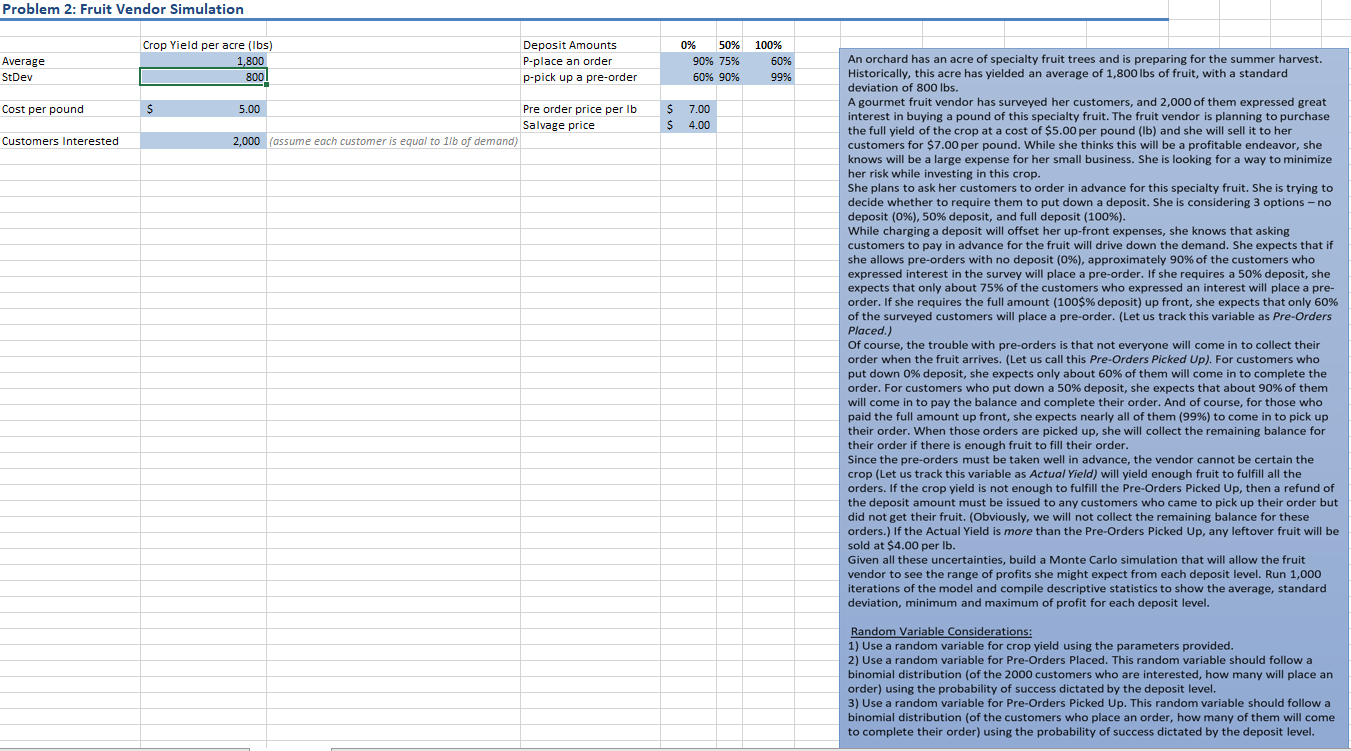The height and width of the screenshot is (751, 1351).
Task: Select the Average crop yield cell showing 1,800
Action: [x=200, y=61]
